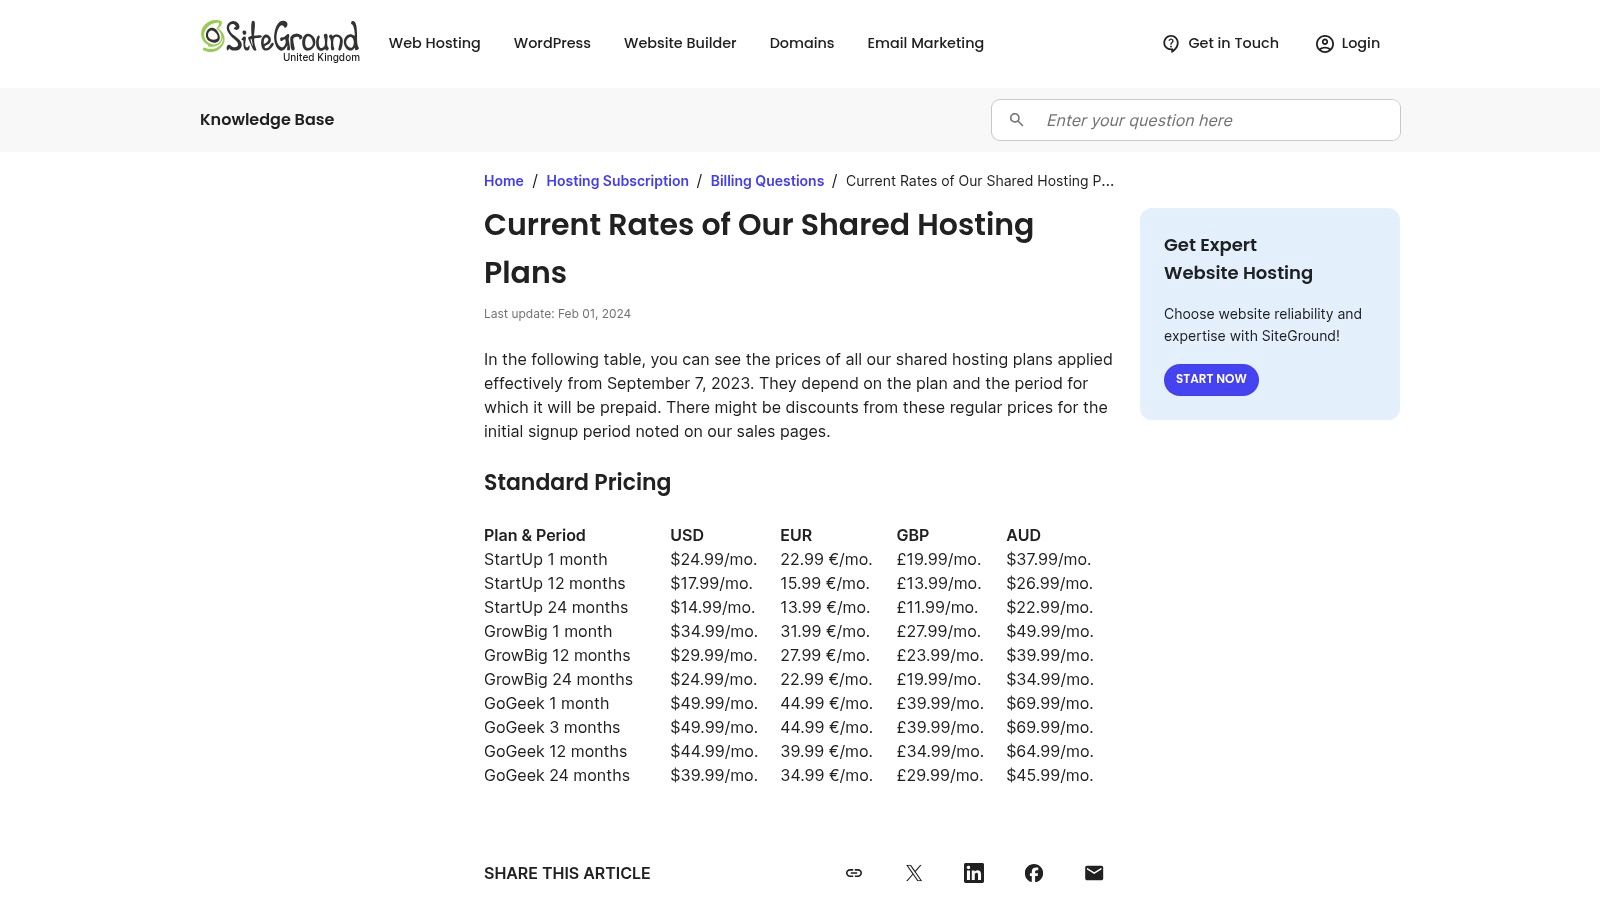The width and height of the screenshot is (1600, 900).
Task: Click the $26.99/mo. AUD price
Action: (x=1050, y=583)
